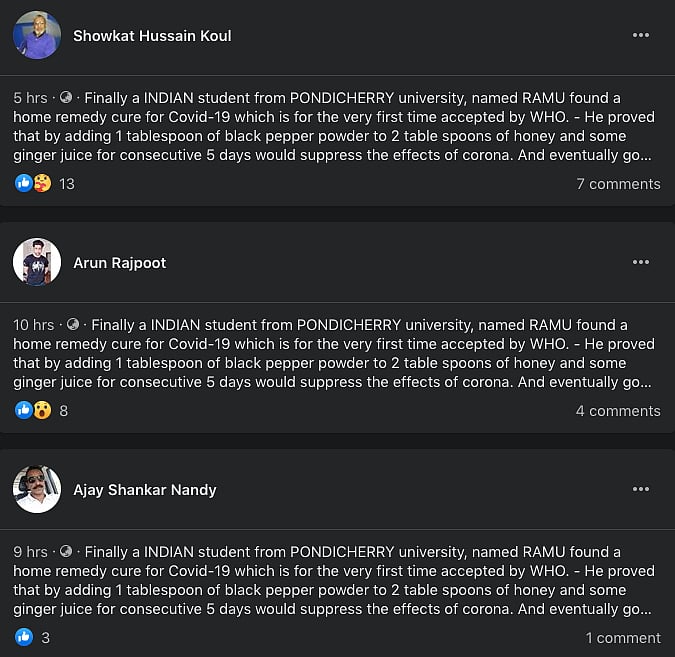
Task: Open Arun Rajpoot's profile name link
Action: pos(120,263)
